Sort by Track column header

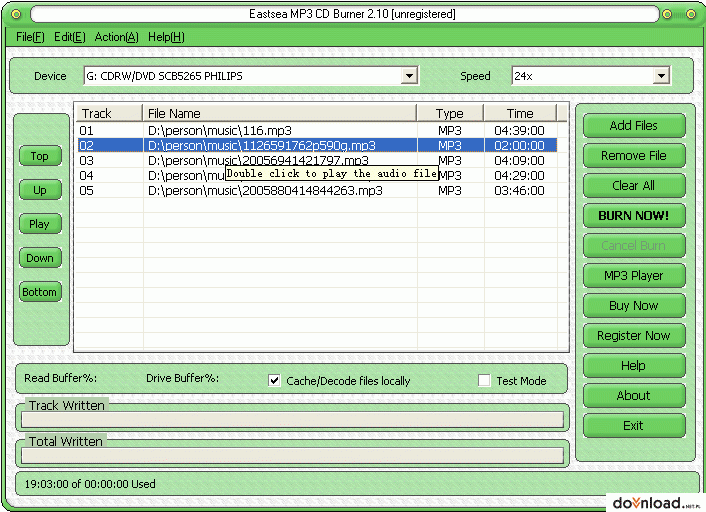(x=109, y=113)
